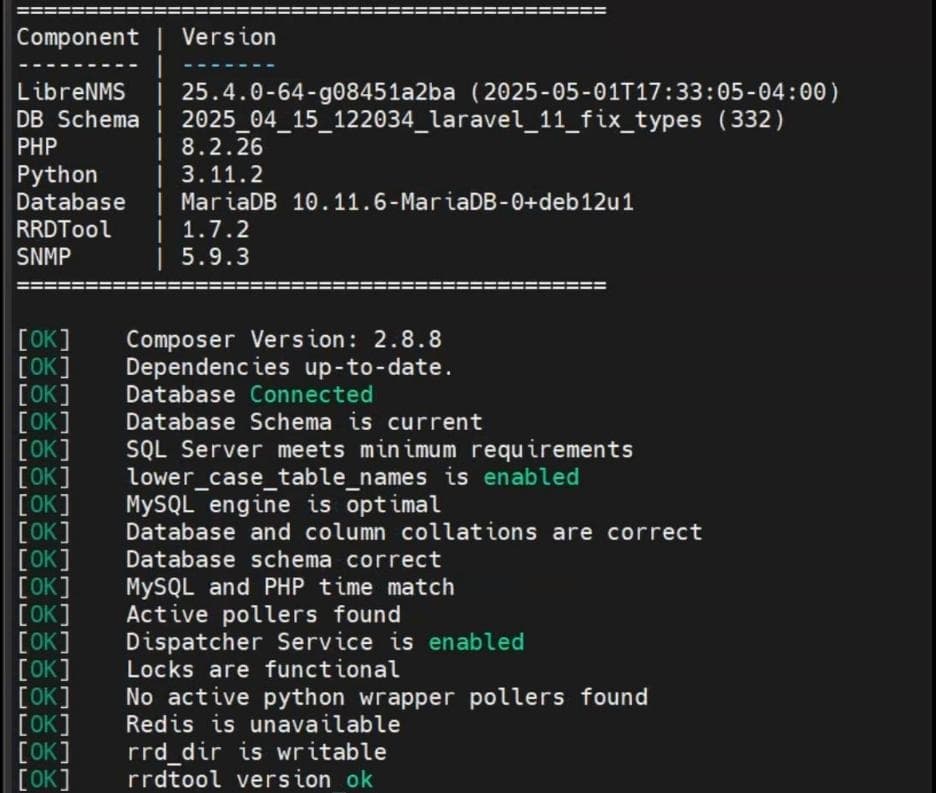Click the OK marker beside Locks are functional
The height and width of the screenshot is (793, 936).
point(44,669)
